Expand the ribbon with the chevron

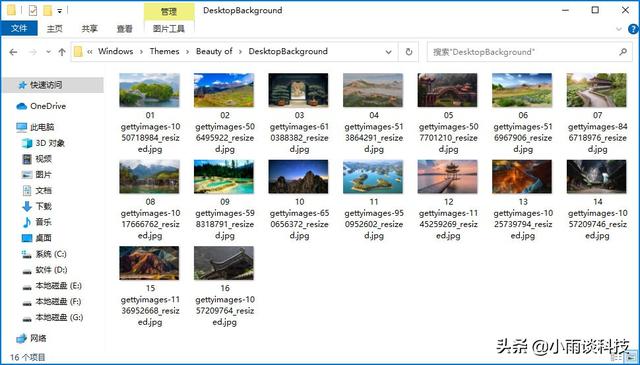coord(619,29)
